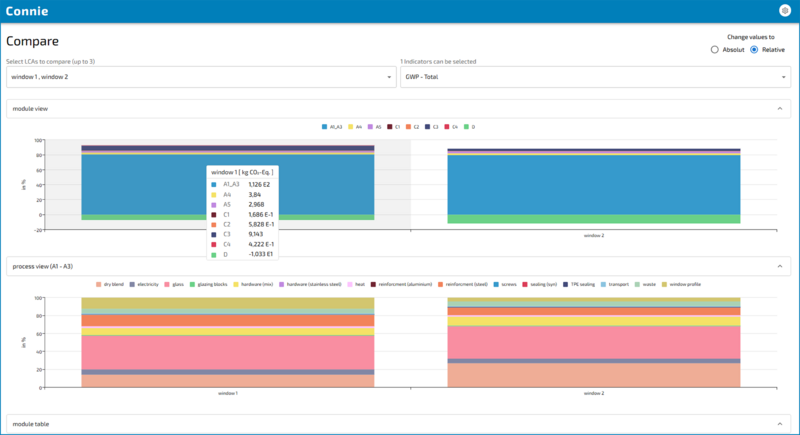Screen dimensions: 800x435
Task: Click the Connie app title
Action: (32, 11)
